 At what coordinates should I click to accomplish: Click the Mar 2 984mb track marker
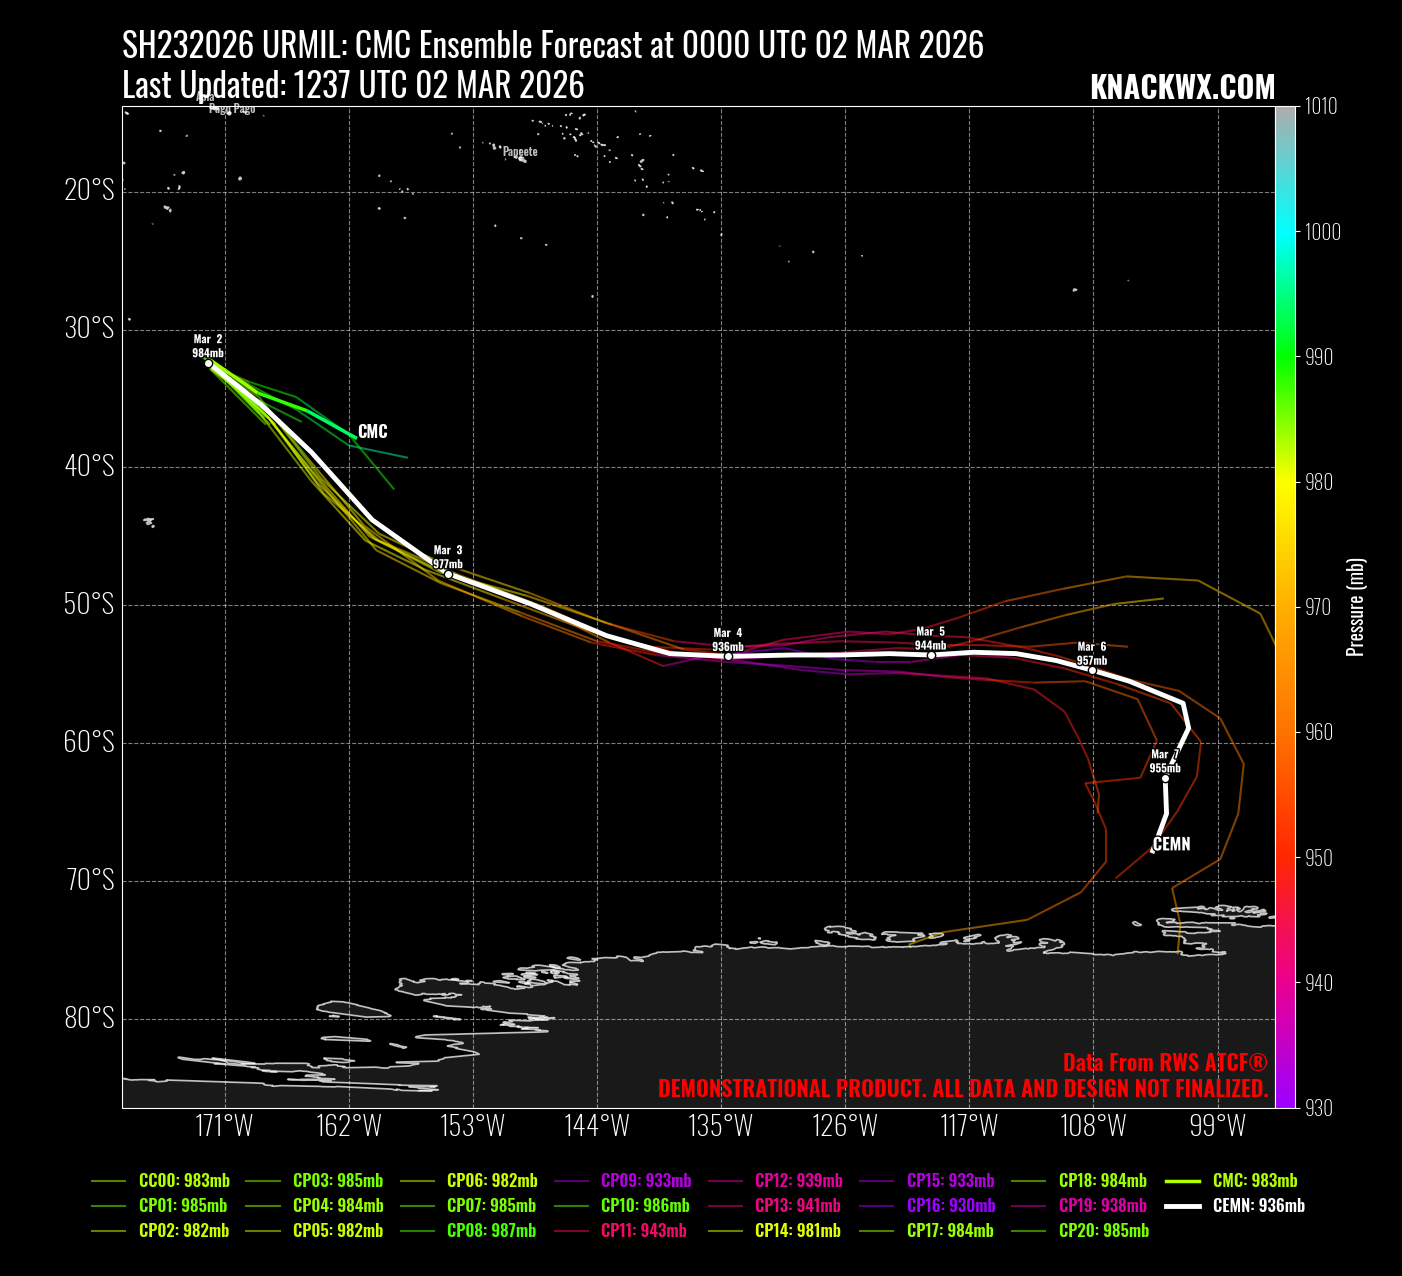208,363
